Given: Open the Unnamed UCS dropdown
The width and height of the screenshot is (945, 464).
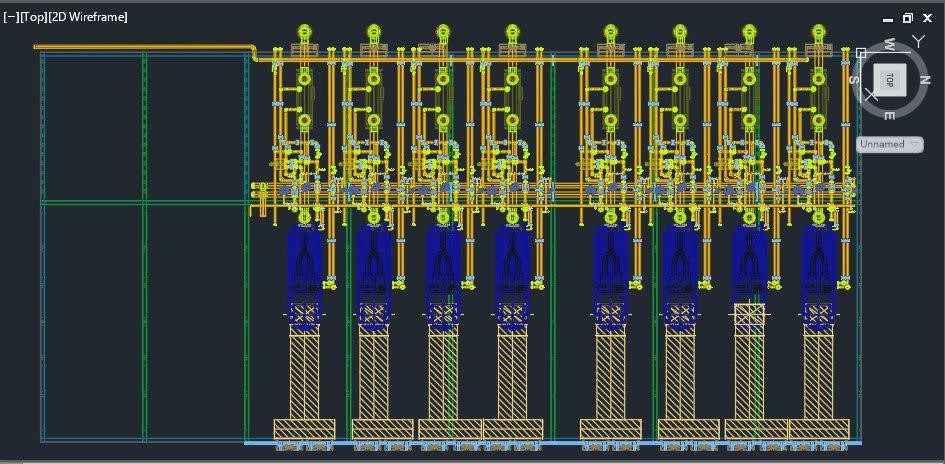Looking at the screenshot, I should coord(889,144).
